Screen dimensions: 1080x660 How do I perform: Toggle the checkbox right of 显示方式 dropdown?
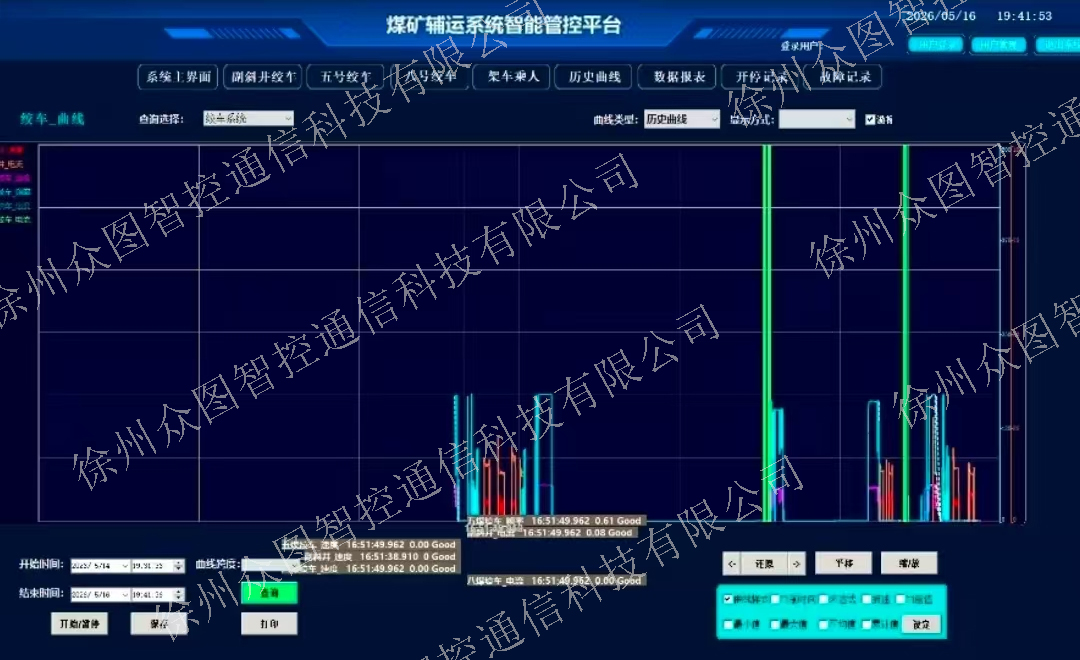click(870, 119)
